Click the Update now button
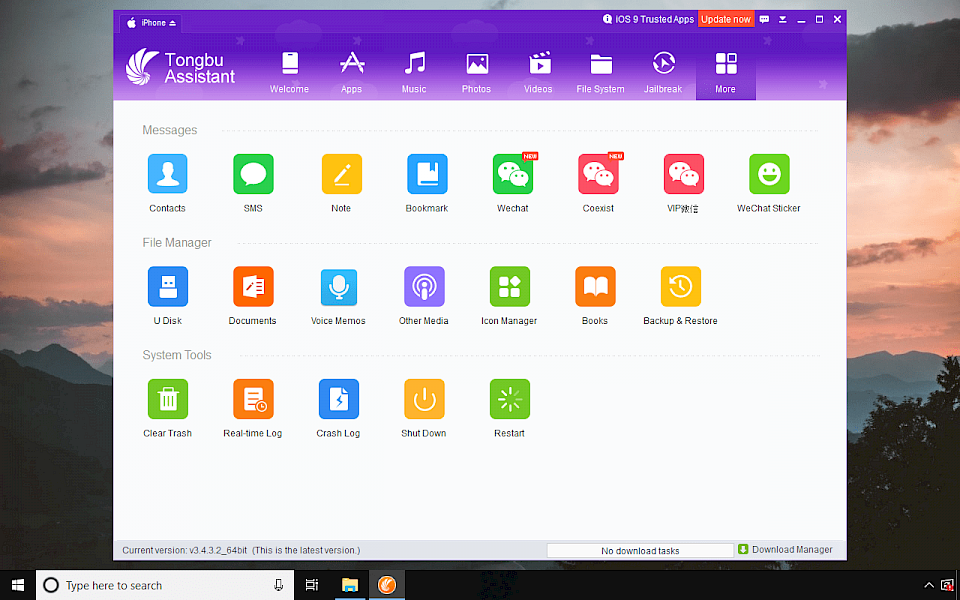 tap(726, 20)
